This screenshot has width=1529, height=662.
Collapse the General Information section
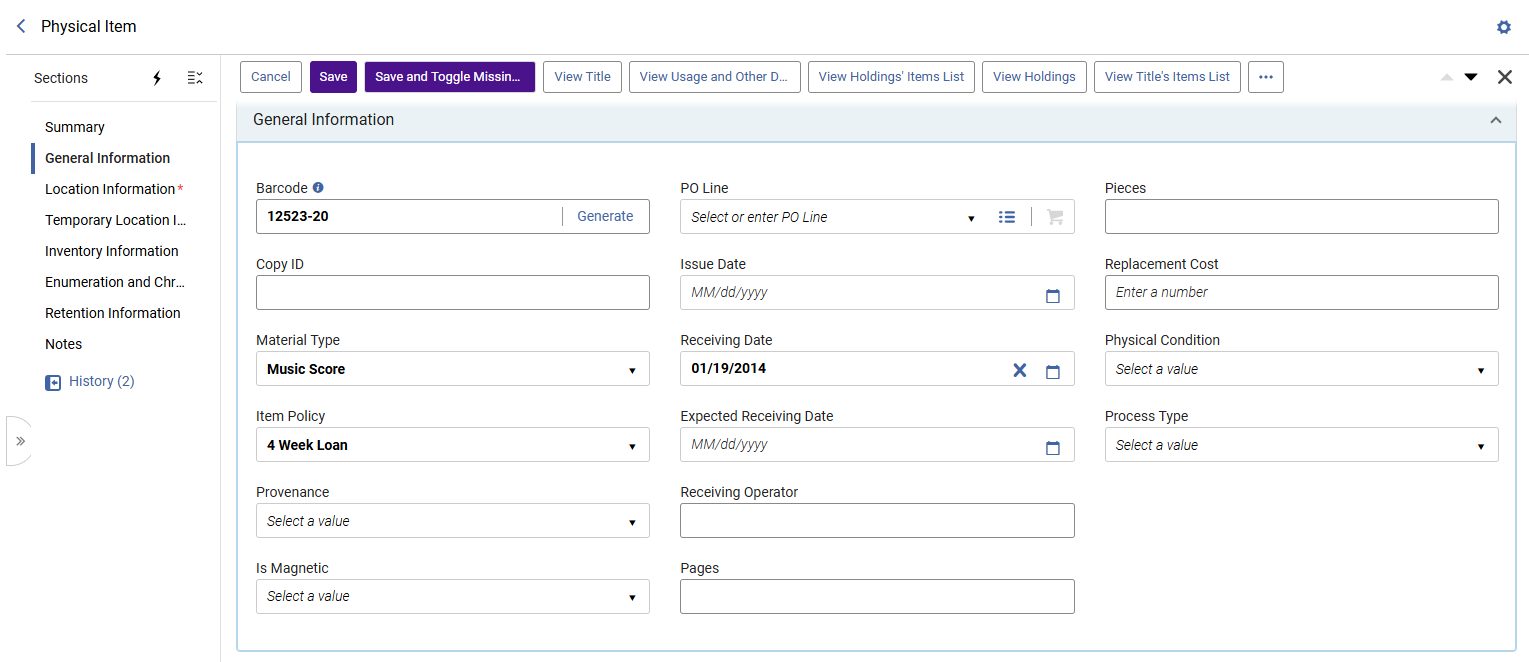tap(1496, 120)
